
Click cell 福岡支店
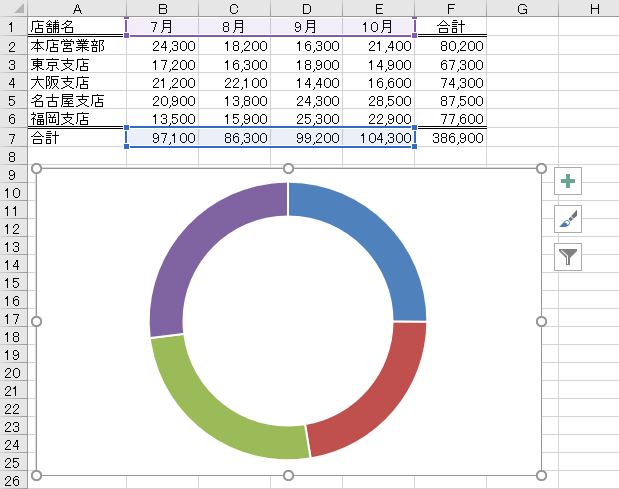pyautogui.click(x=77, y=118)
